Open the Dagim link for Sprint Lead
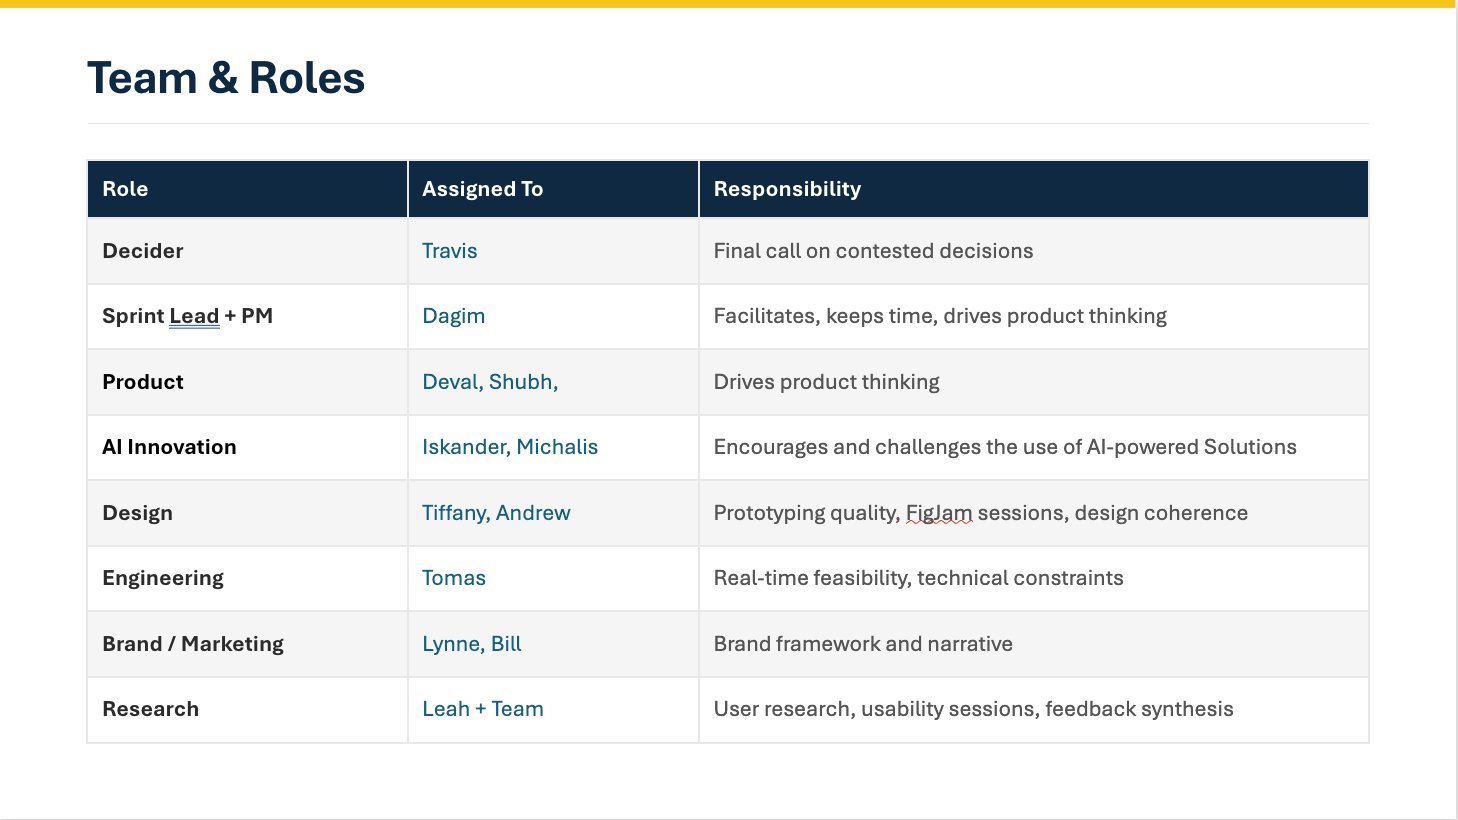The width and height of the screenshot is (1458, 820). click(x=453, y=316)
